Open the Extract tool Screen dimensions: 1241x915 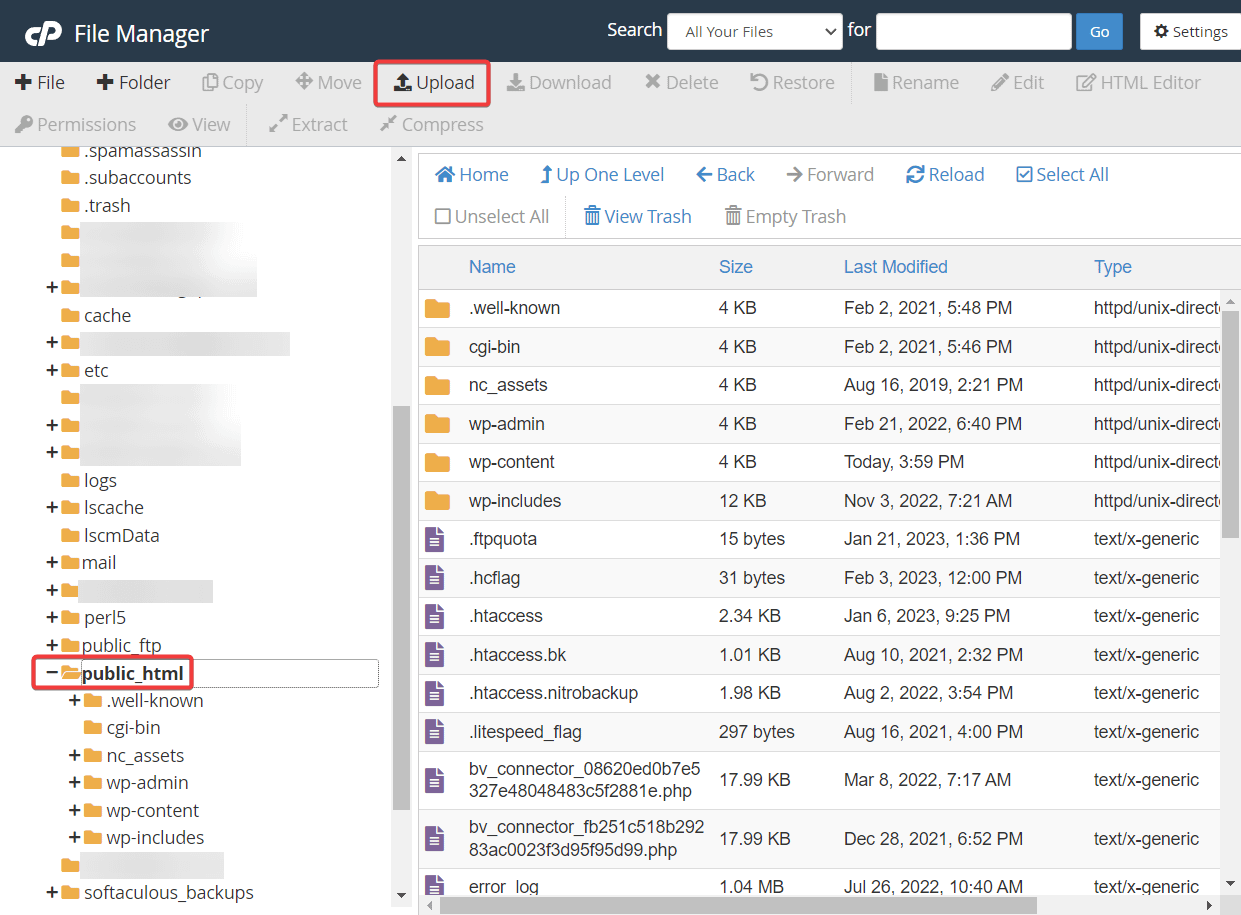click(x=307, y=124)
